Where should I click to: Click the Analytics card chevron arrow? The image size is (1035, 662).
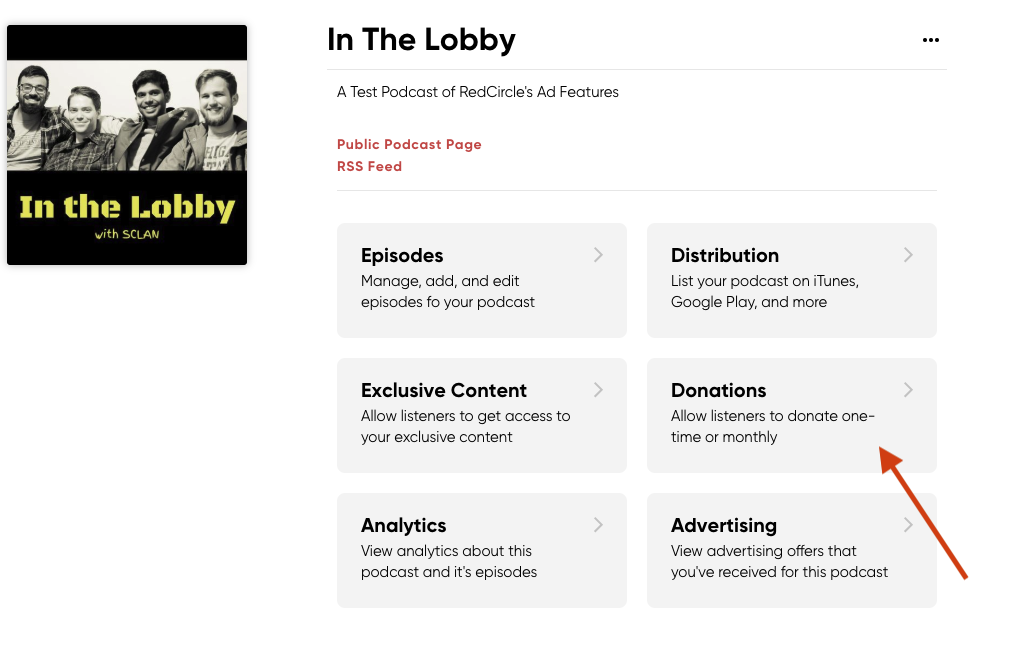598,525
